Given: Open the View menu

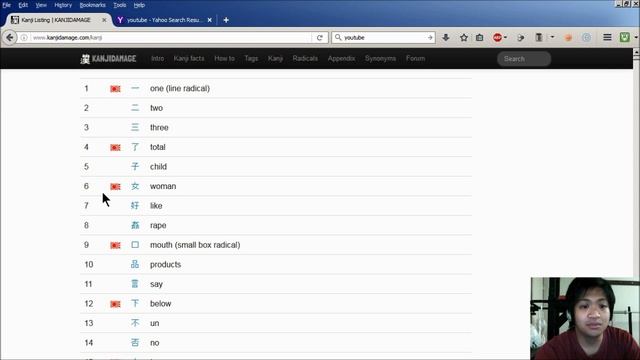Looking at the screenshot, I should point(41,5).
